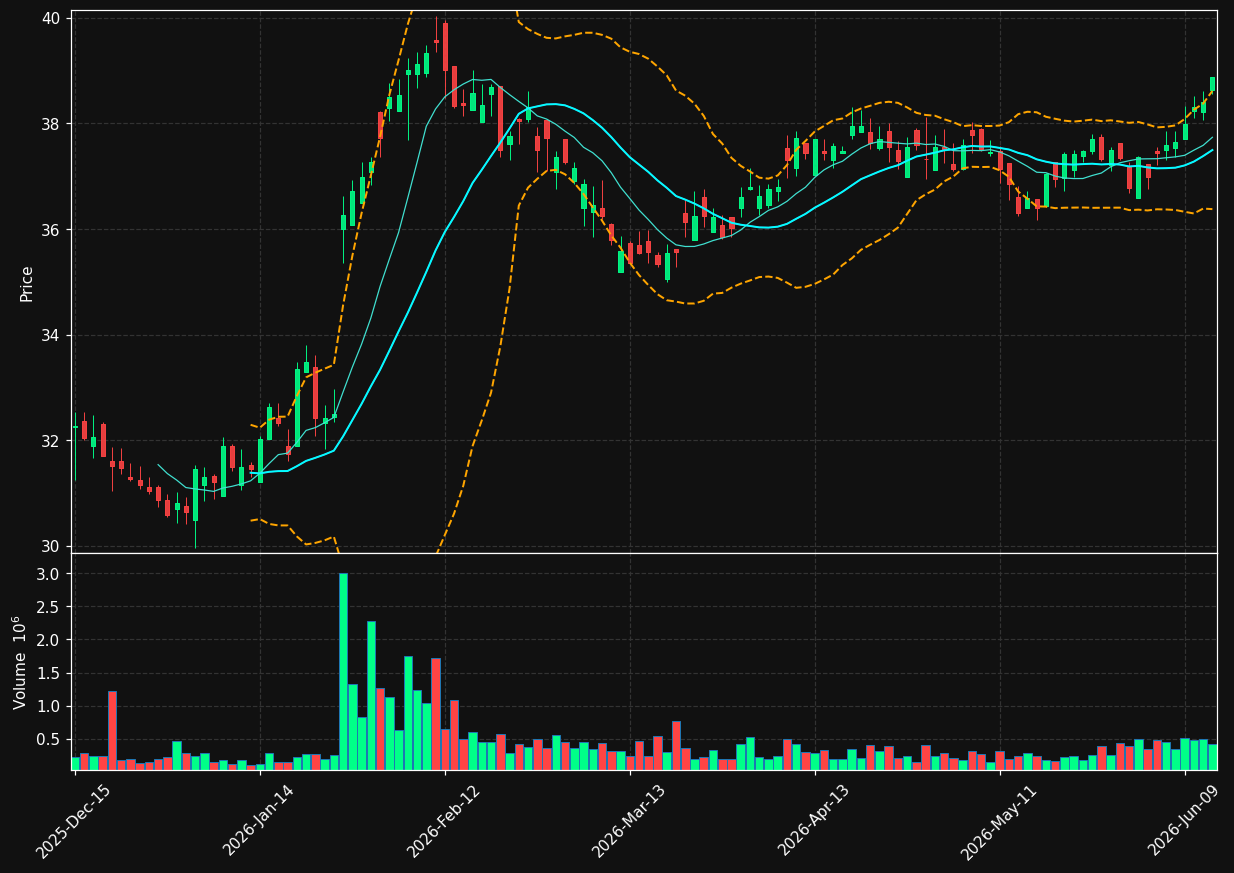Select the 2025-Dec-15 date tick label
The image size is (1234, 873).
coord(73,820)
